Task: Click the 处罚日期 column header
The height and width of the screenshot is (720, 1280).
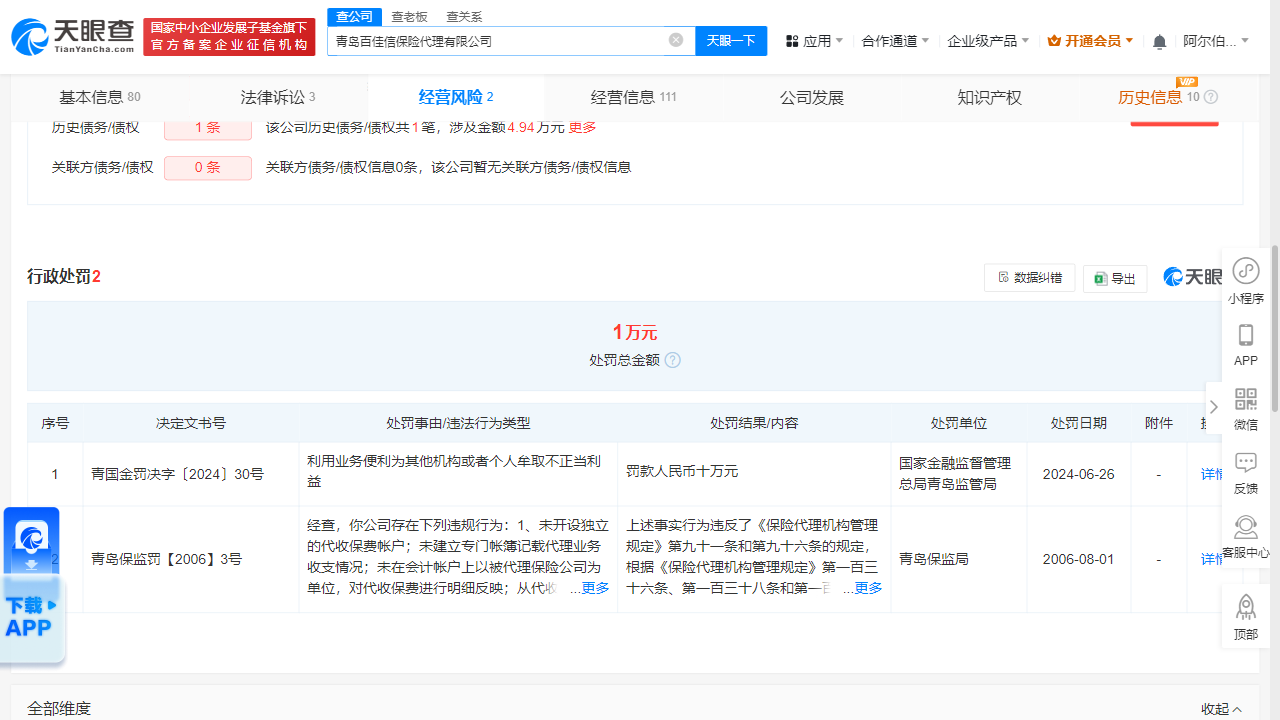Action: [1079, 423]
